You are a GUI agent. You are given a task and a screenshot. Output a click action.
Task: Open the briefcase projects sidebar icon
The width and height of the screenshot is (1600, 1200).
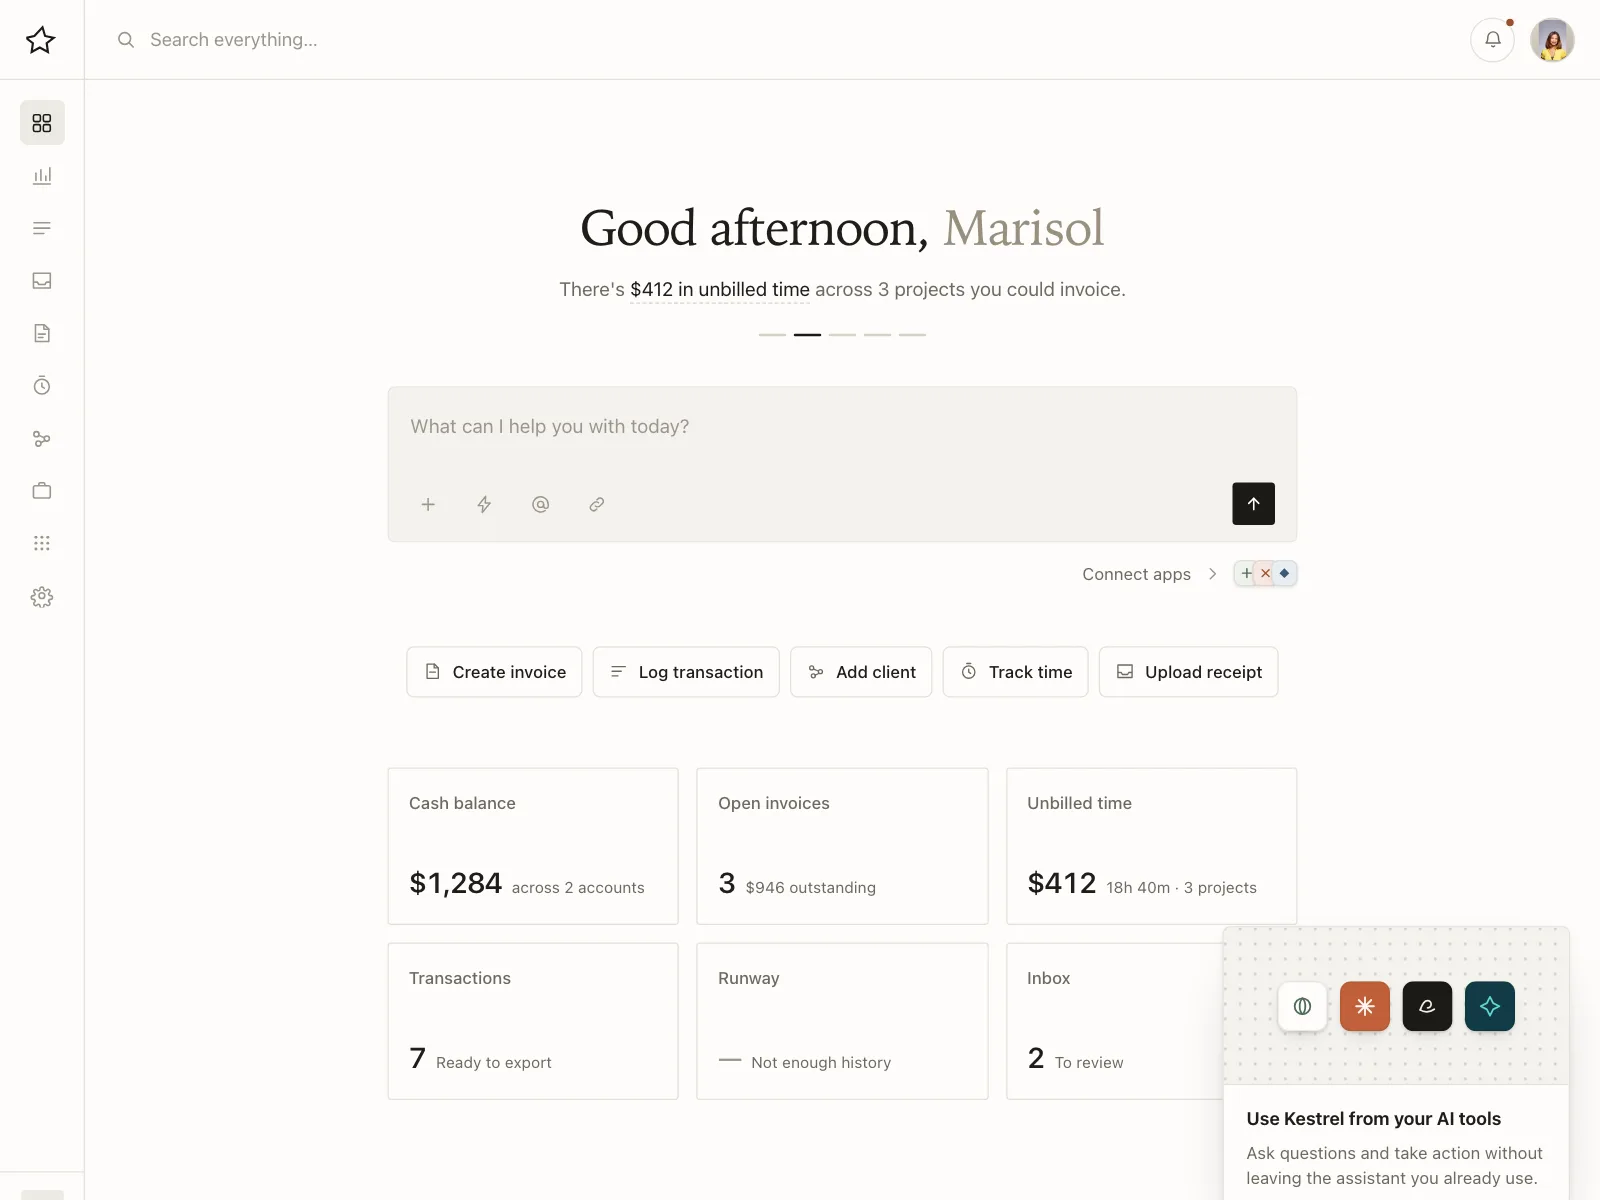click(x=42, y=491)
